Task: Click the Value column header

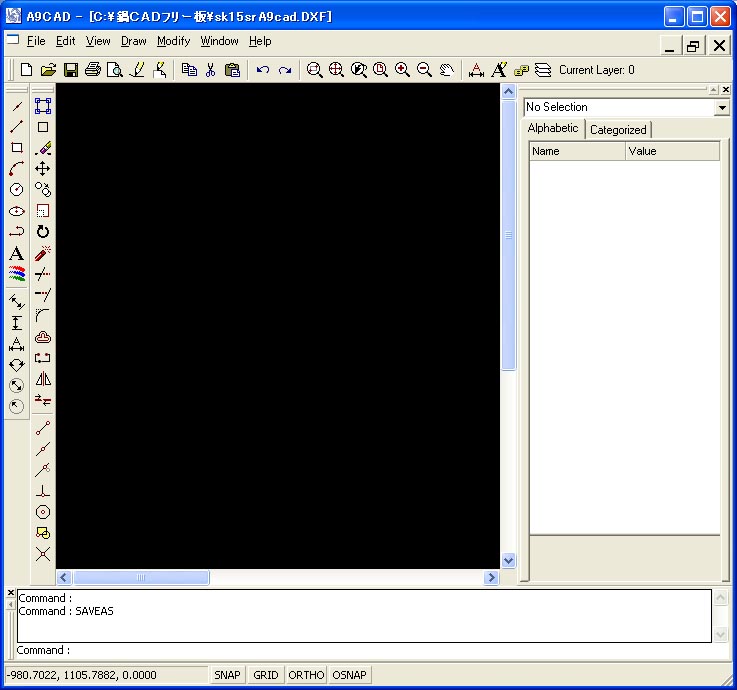Action: pyautogui.click(x=673, y=151)
